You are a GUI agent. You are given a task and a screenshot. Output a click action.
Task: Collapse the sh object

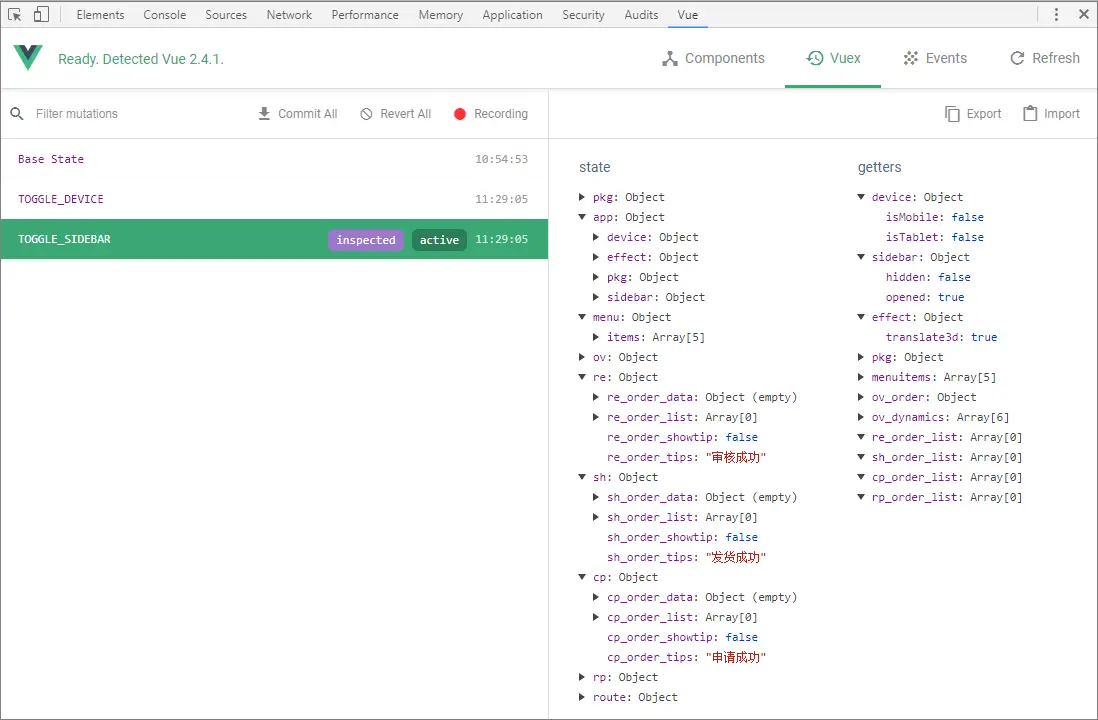pos(582,477)
